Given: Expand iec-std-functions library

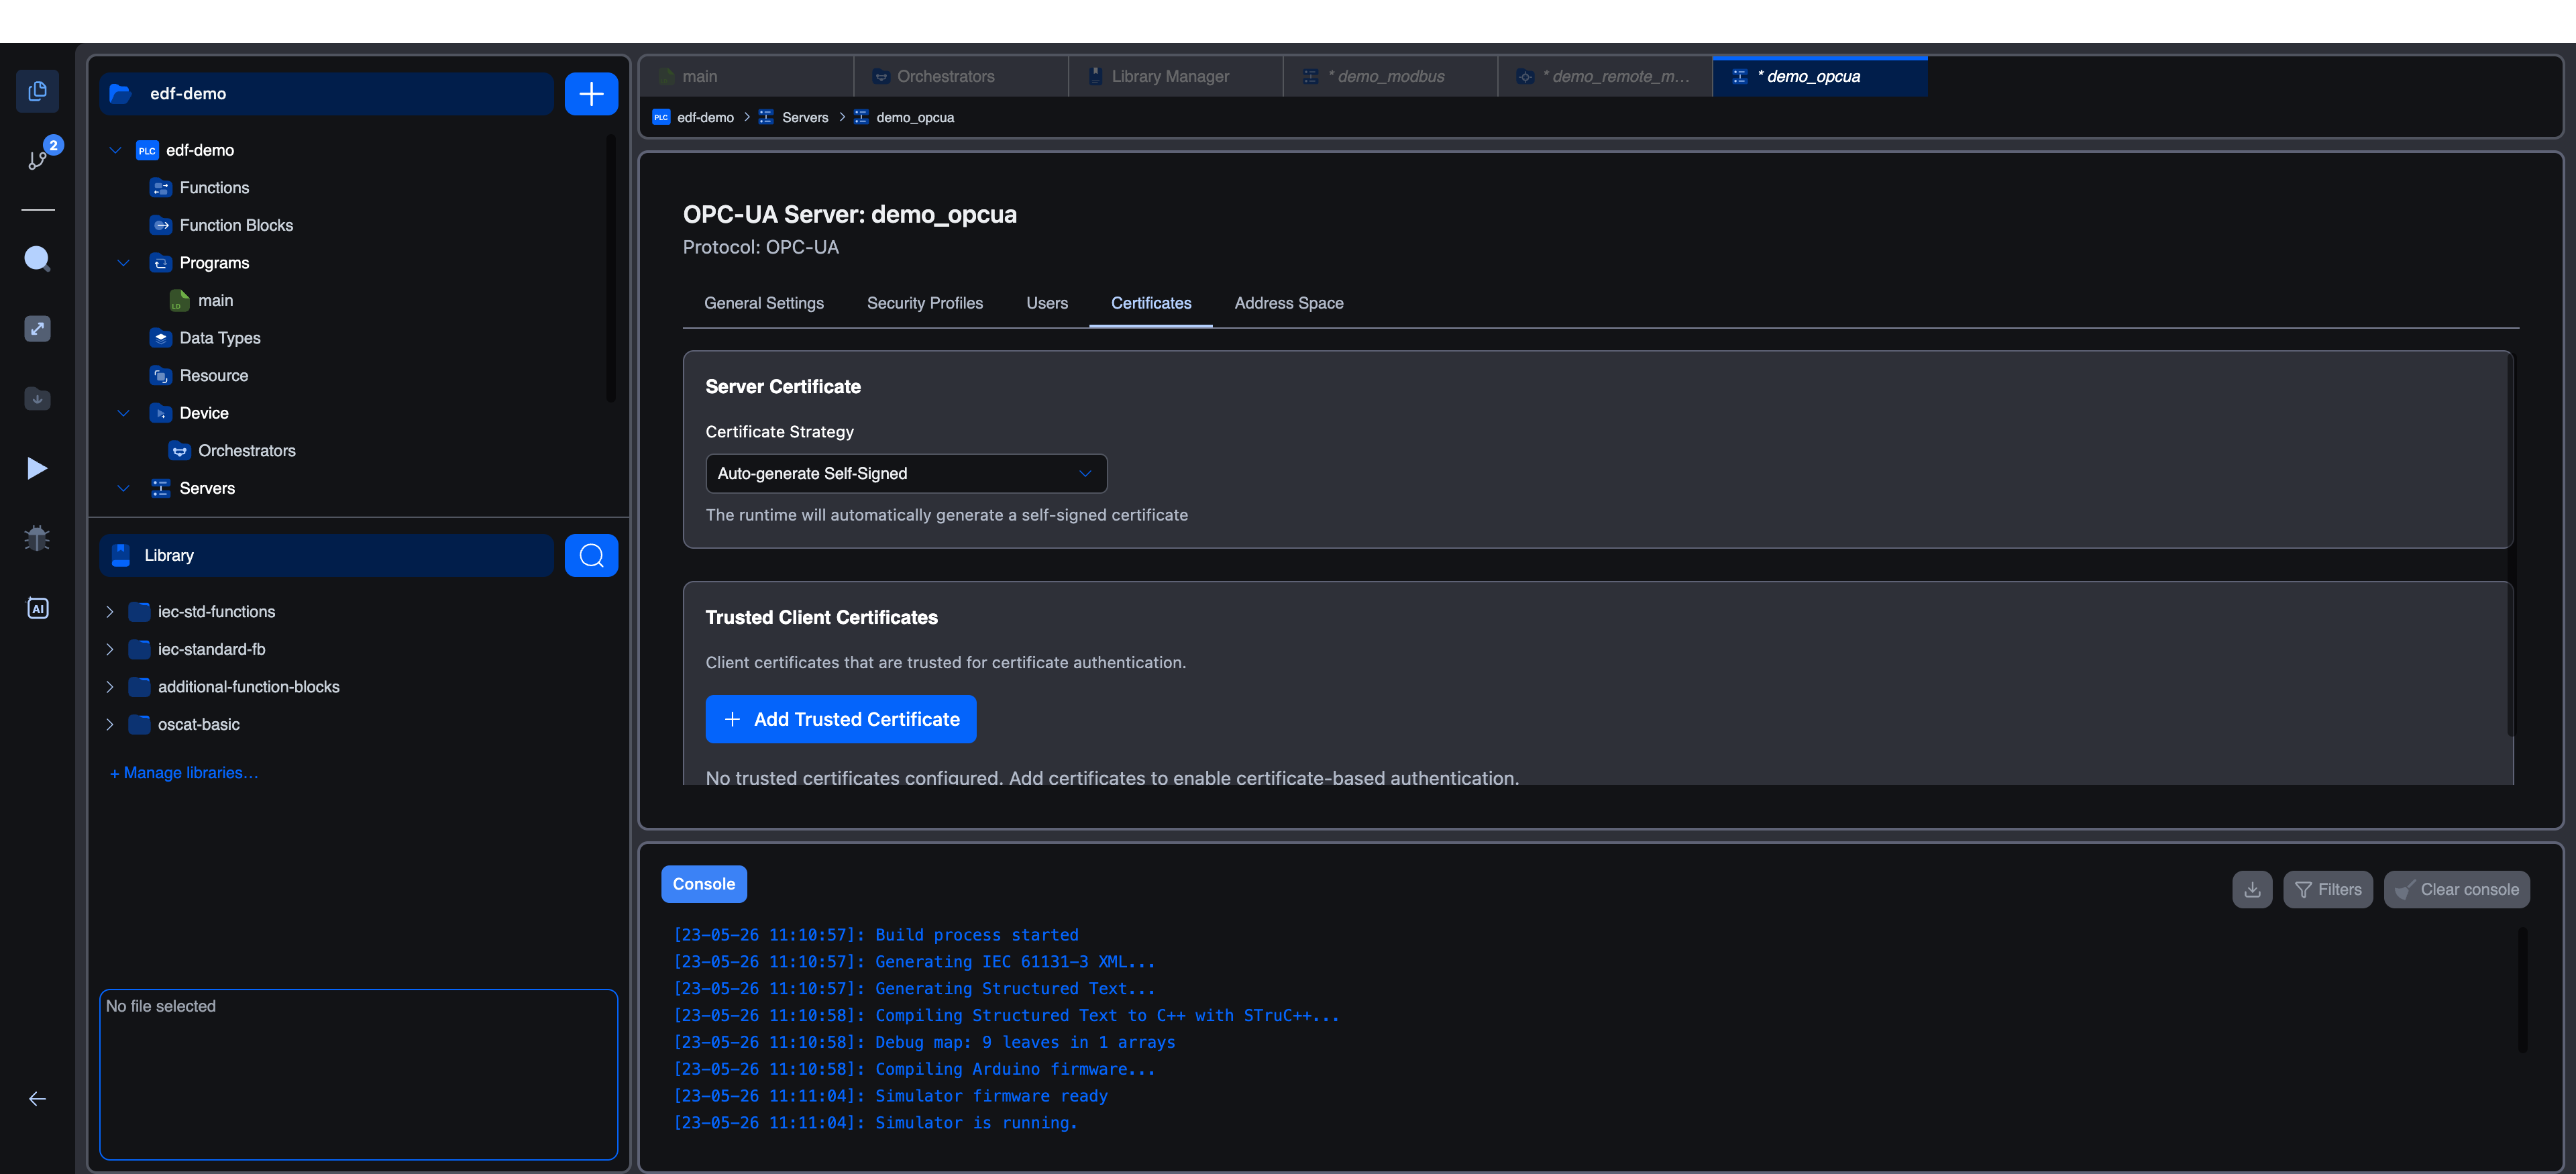Looking at the screenshot, I should (x=109, y=611).
